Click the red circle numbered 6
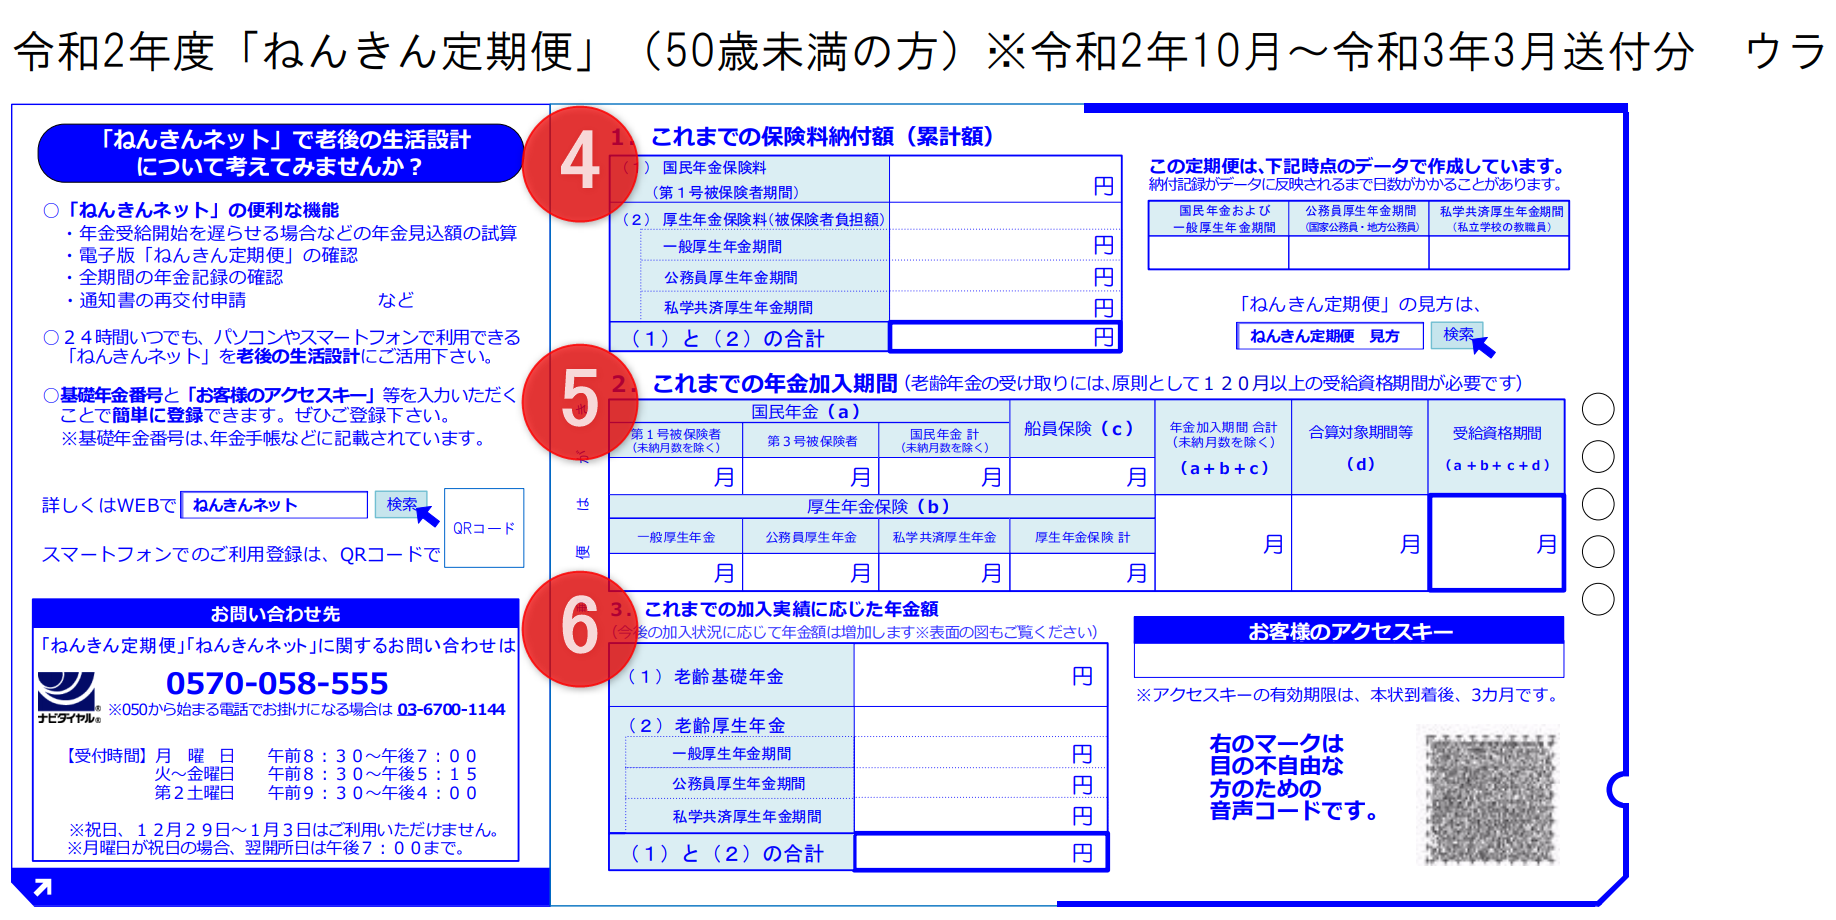Screen dimensions: 1836x920 pos(580,629)
